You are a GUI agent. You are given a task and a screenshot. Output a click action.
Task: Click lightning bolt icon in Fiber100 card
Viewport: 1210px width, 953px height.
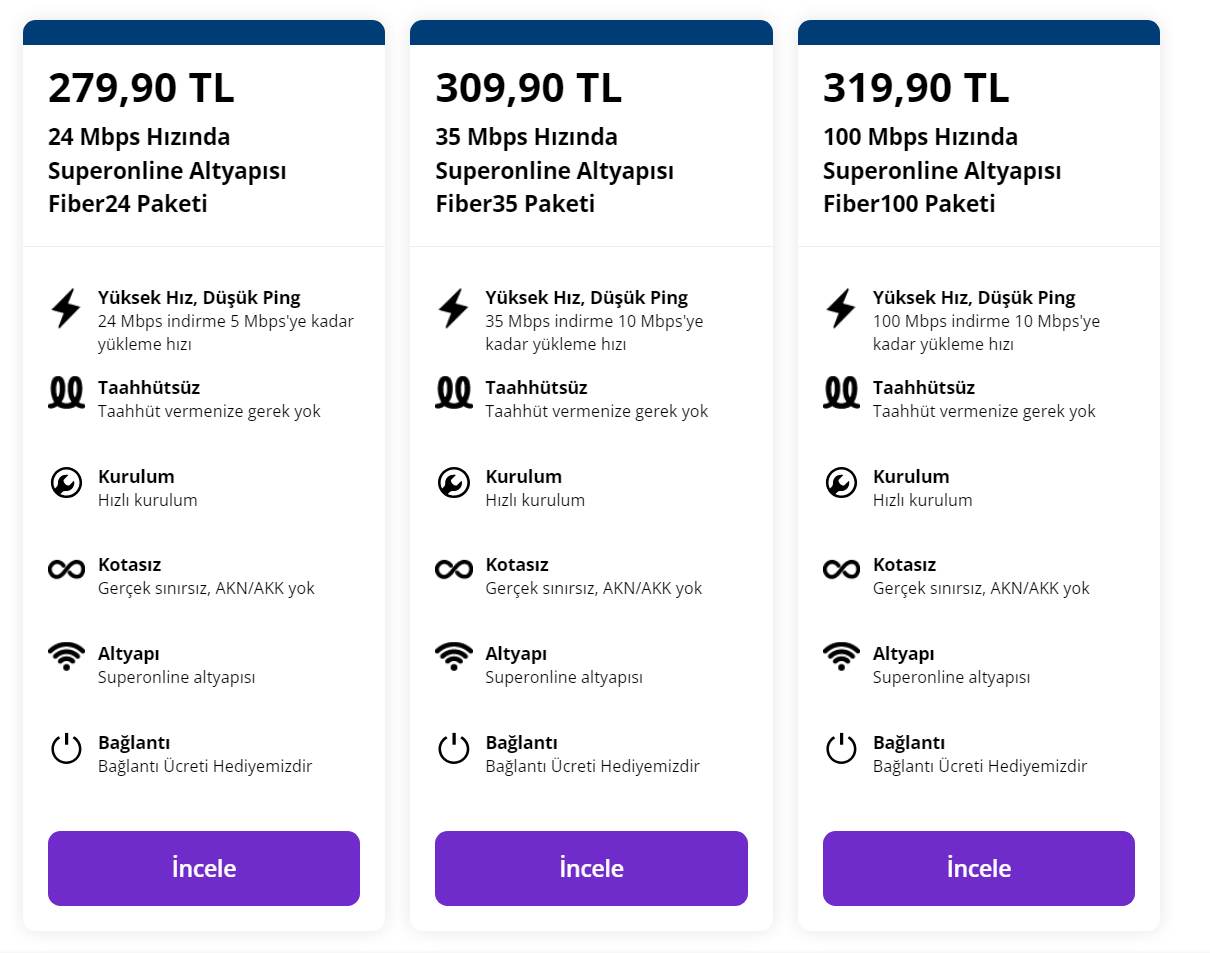pos(841,308)
